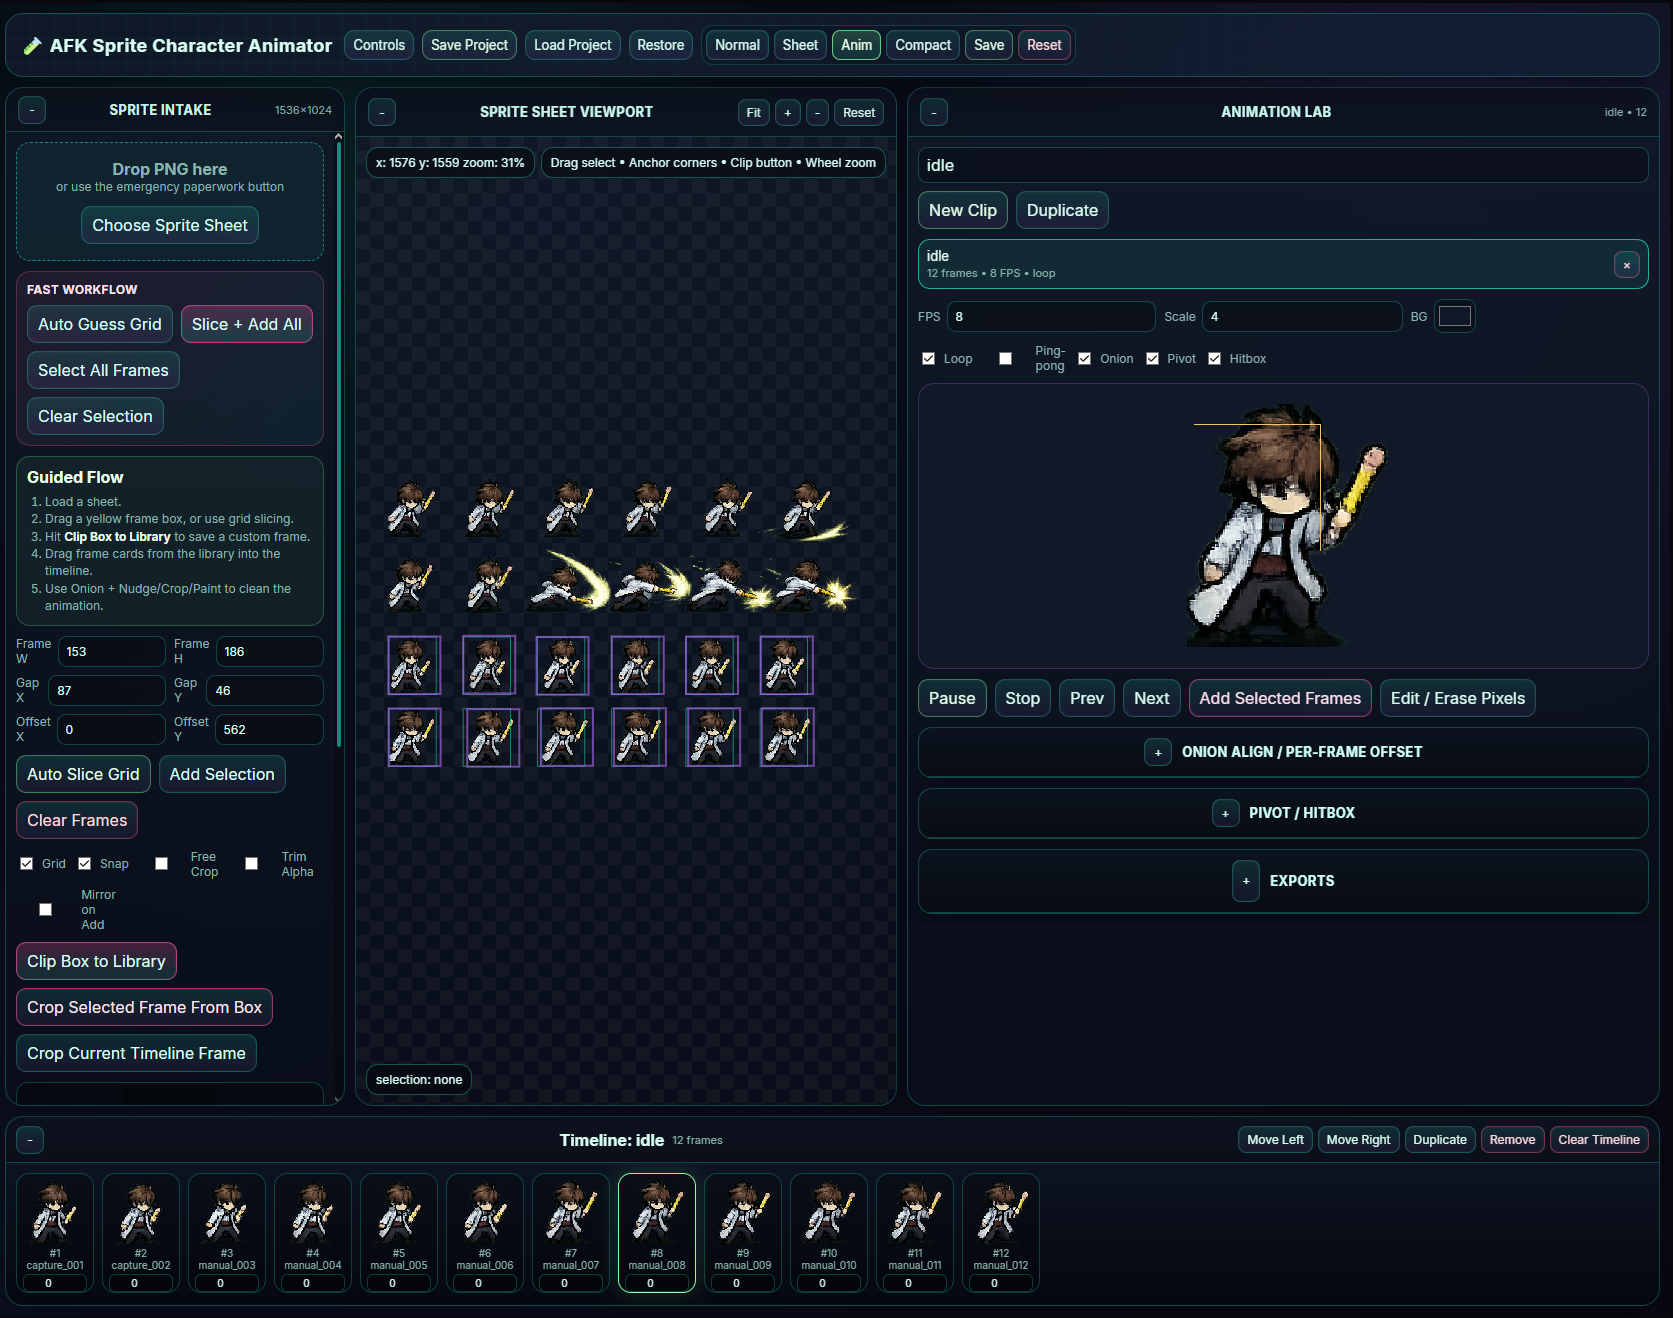
Task: Switch to Sheet layout mode
Action: 800,45
